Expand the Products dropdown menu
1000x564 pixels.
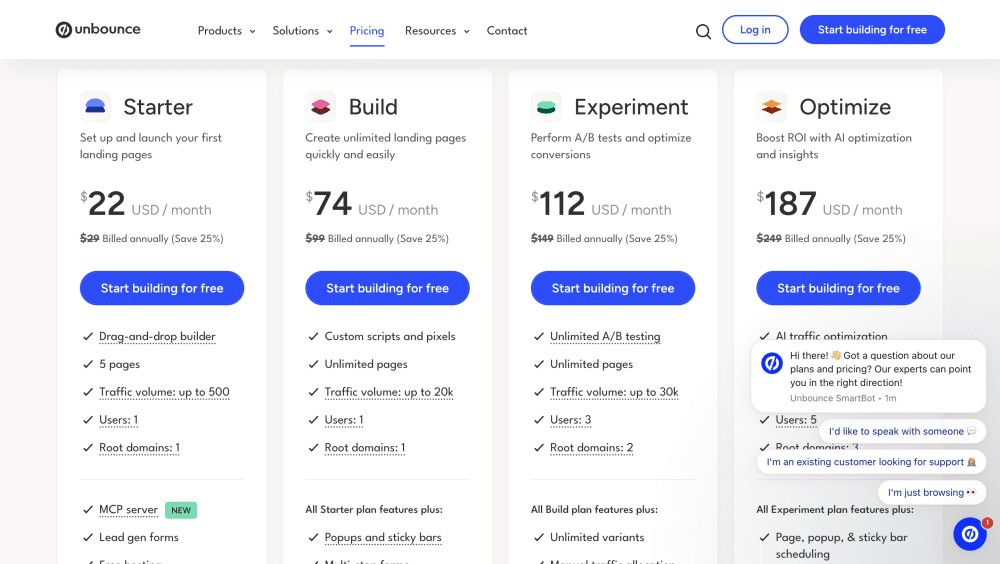226,31
